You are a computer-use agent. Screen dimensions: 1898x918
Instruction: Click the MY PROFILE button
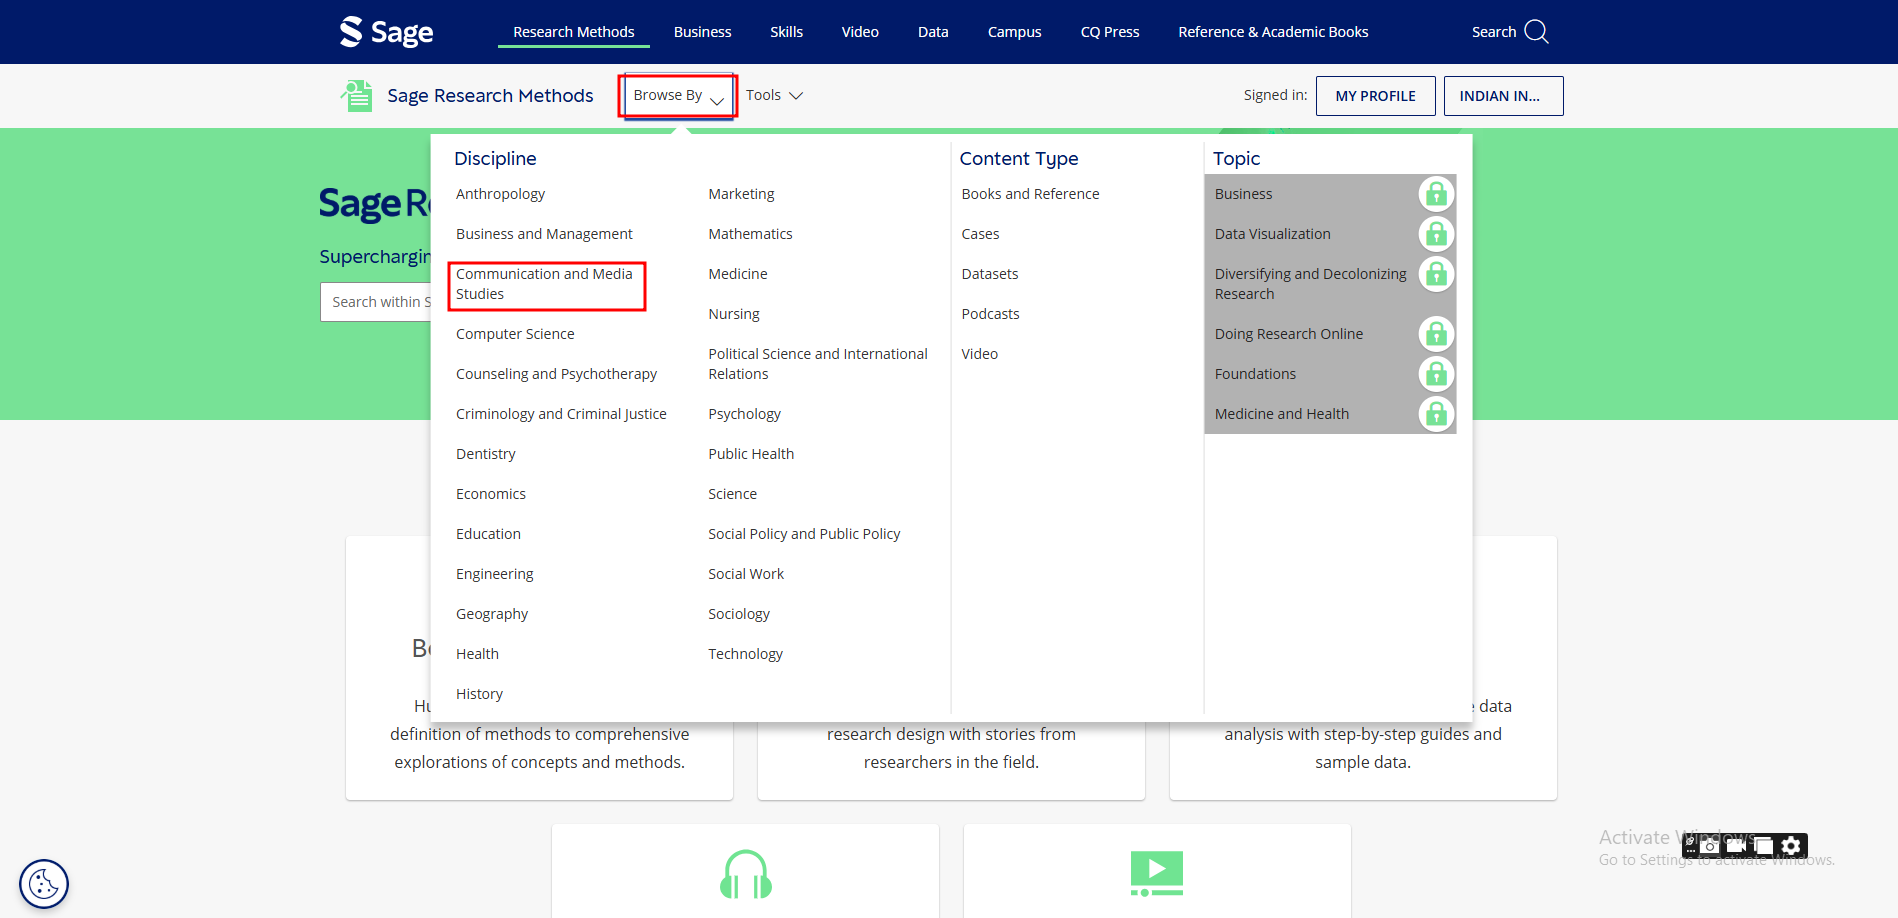(x=1375, y=96)
